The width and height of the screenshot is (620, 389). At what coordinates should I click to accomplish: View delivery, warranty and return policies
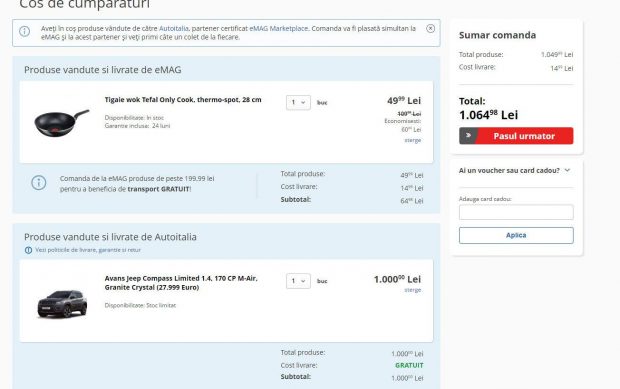pos(88,250)
